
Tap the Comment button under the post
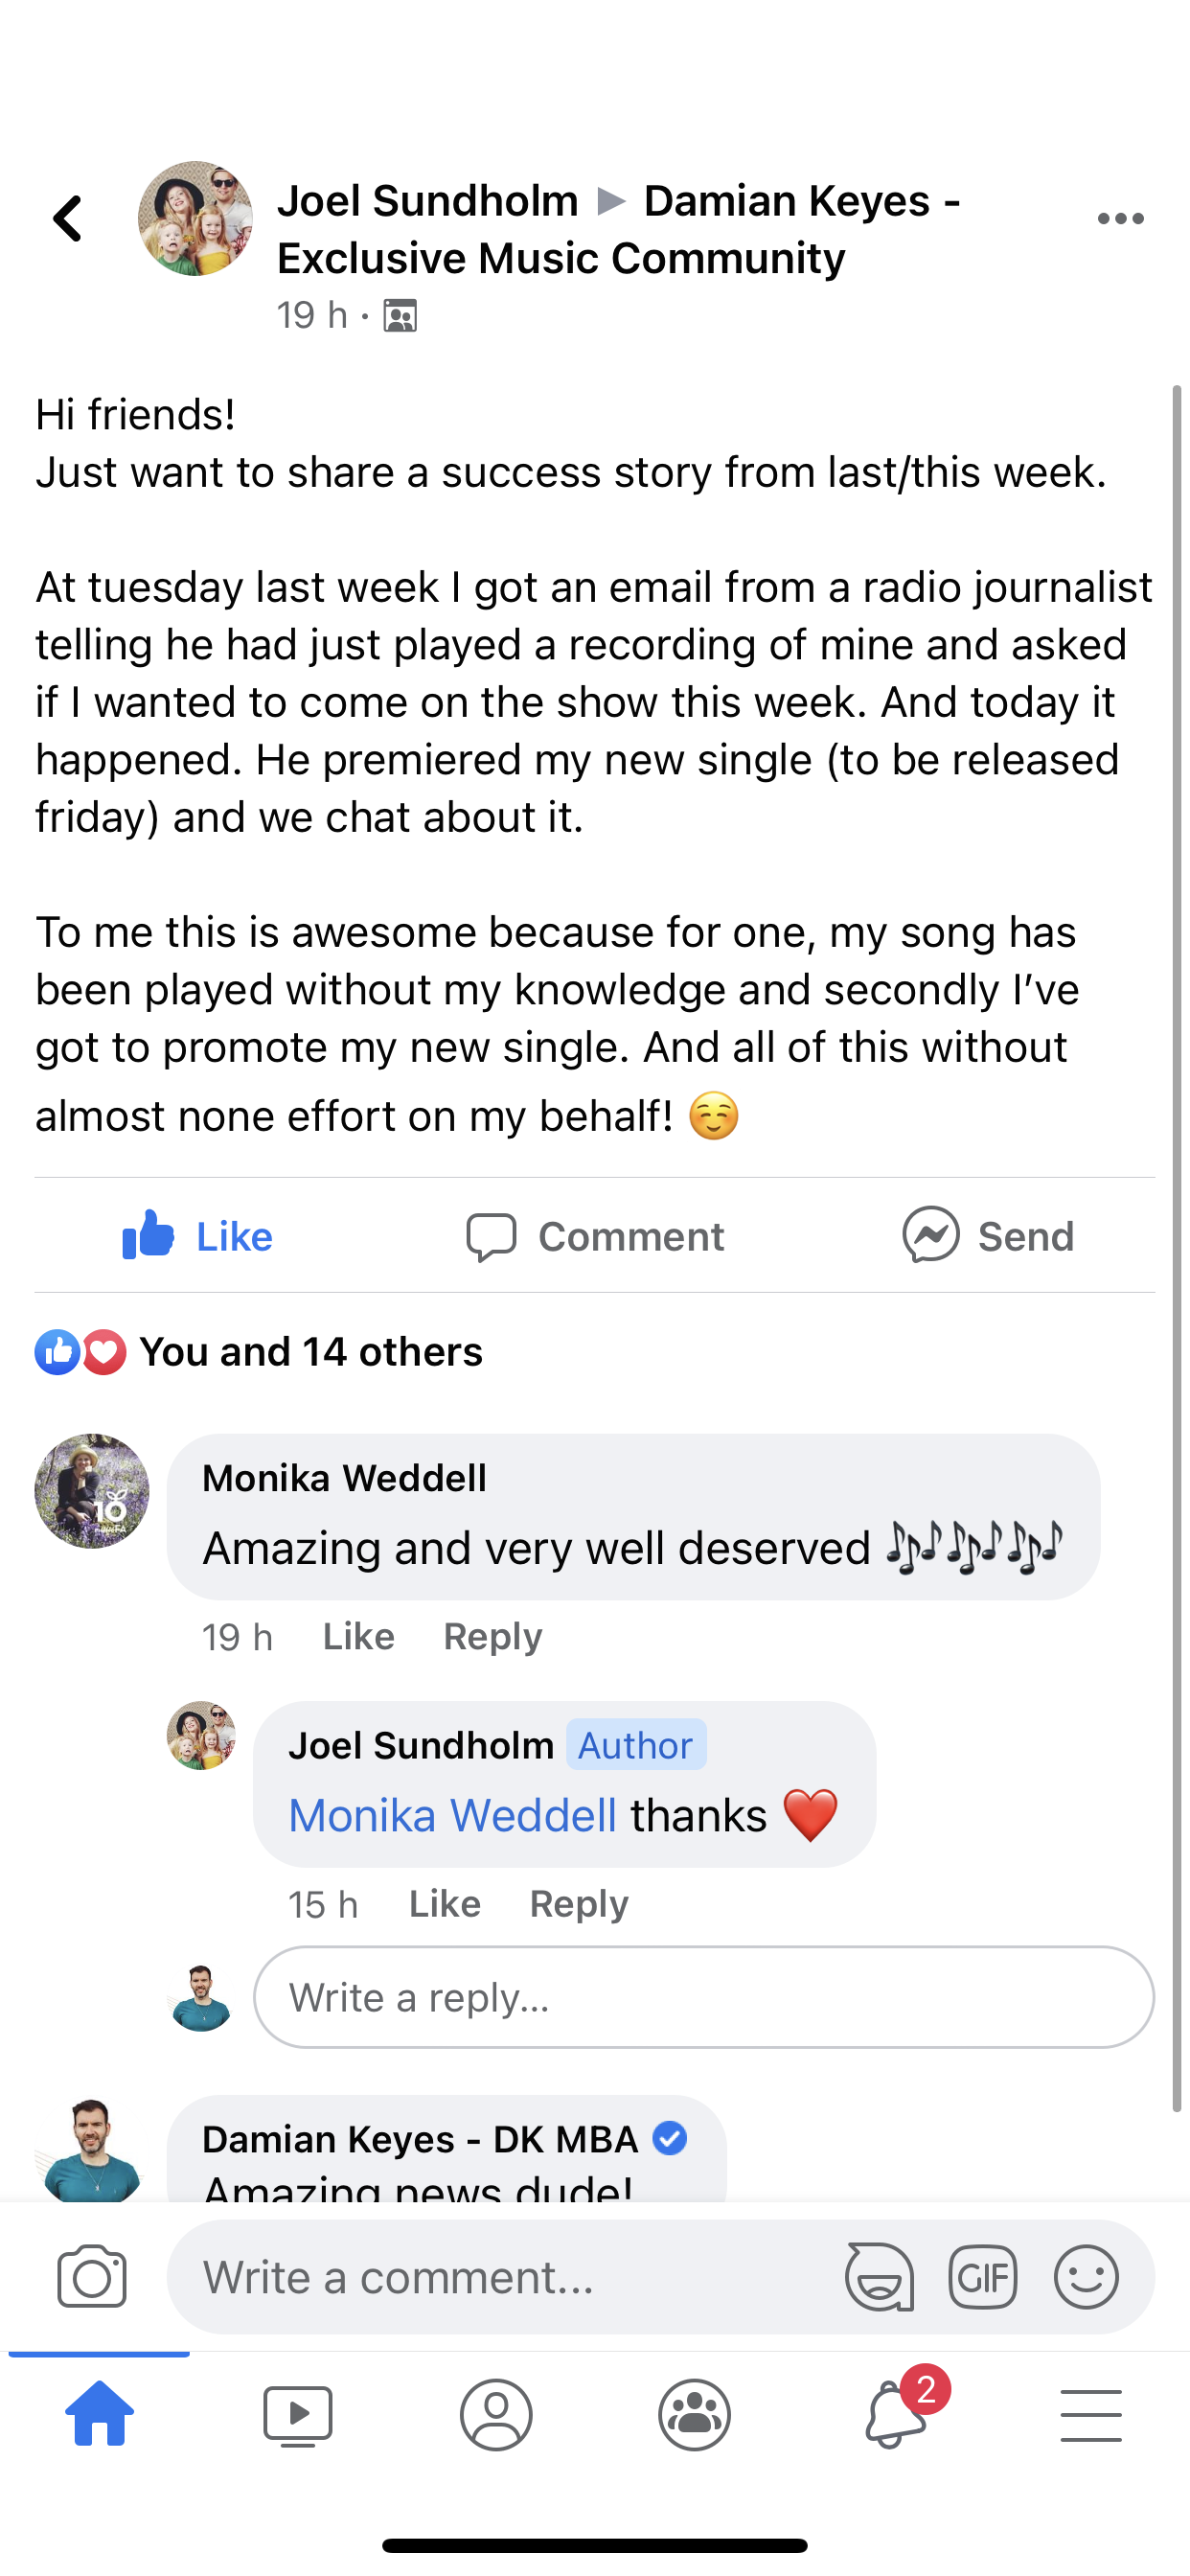[x=596, y=1236]
